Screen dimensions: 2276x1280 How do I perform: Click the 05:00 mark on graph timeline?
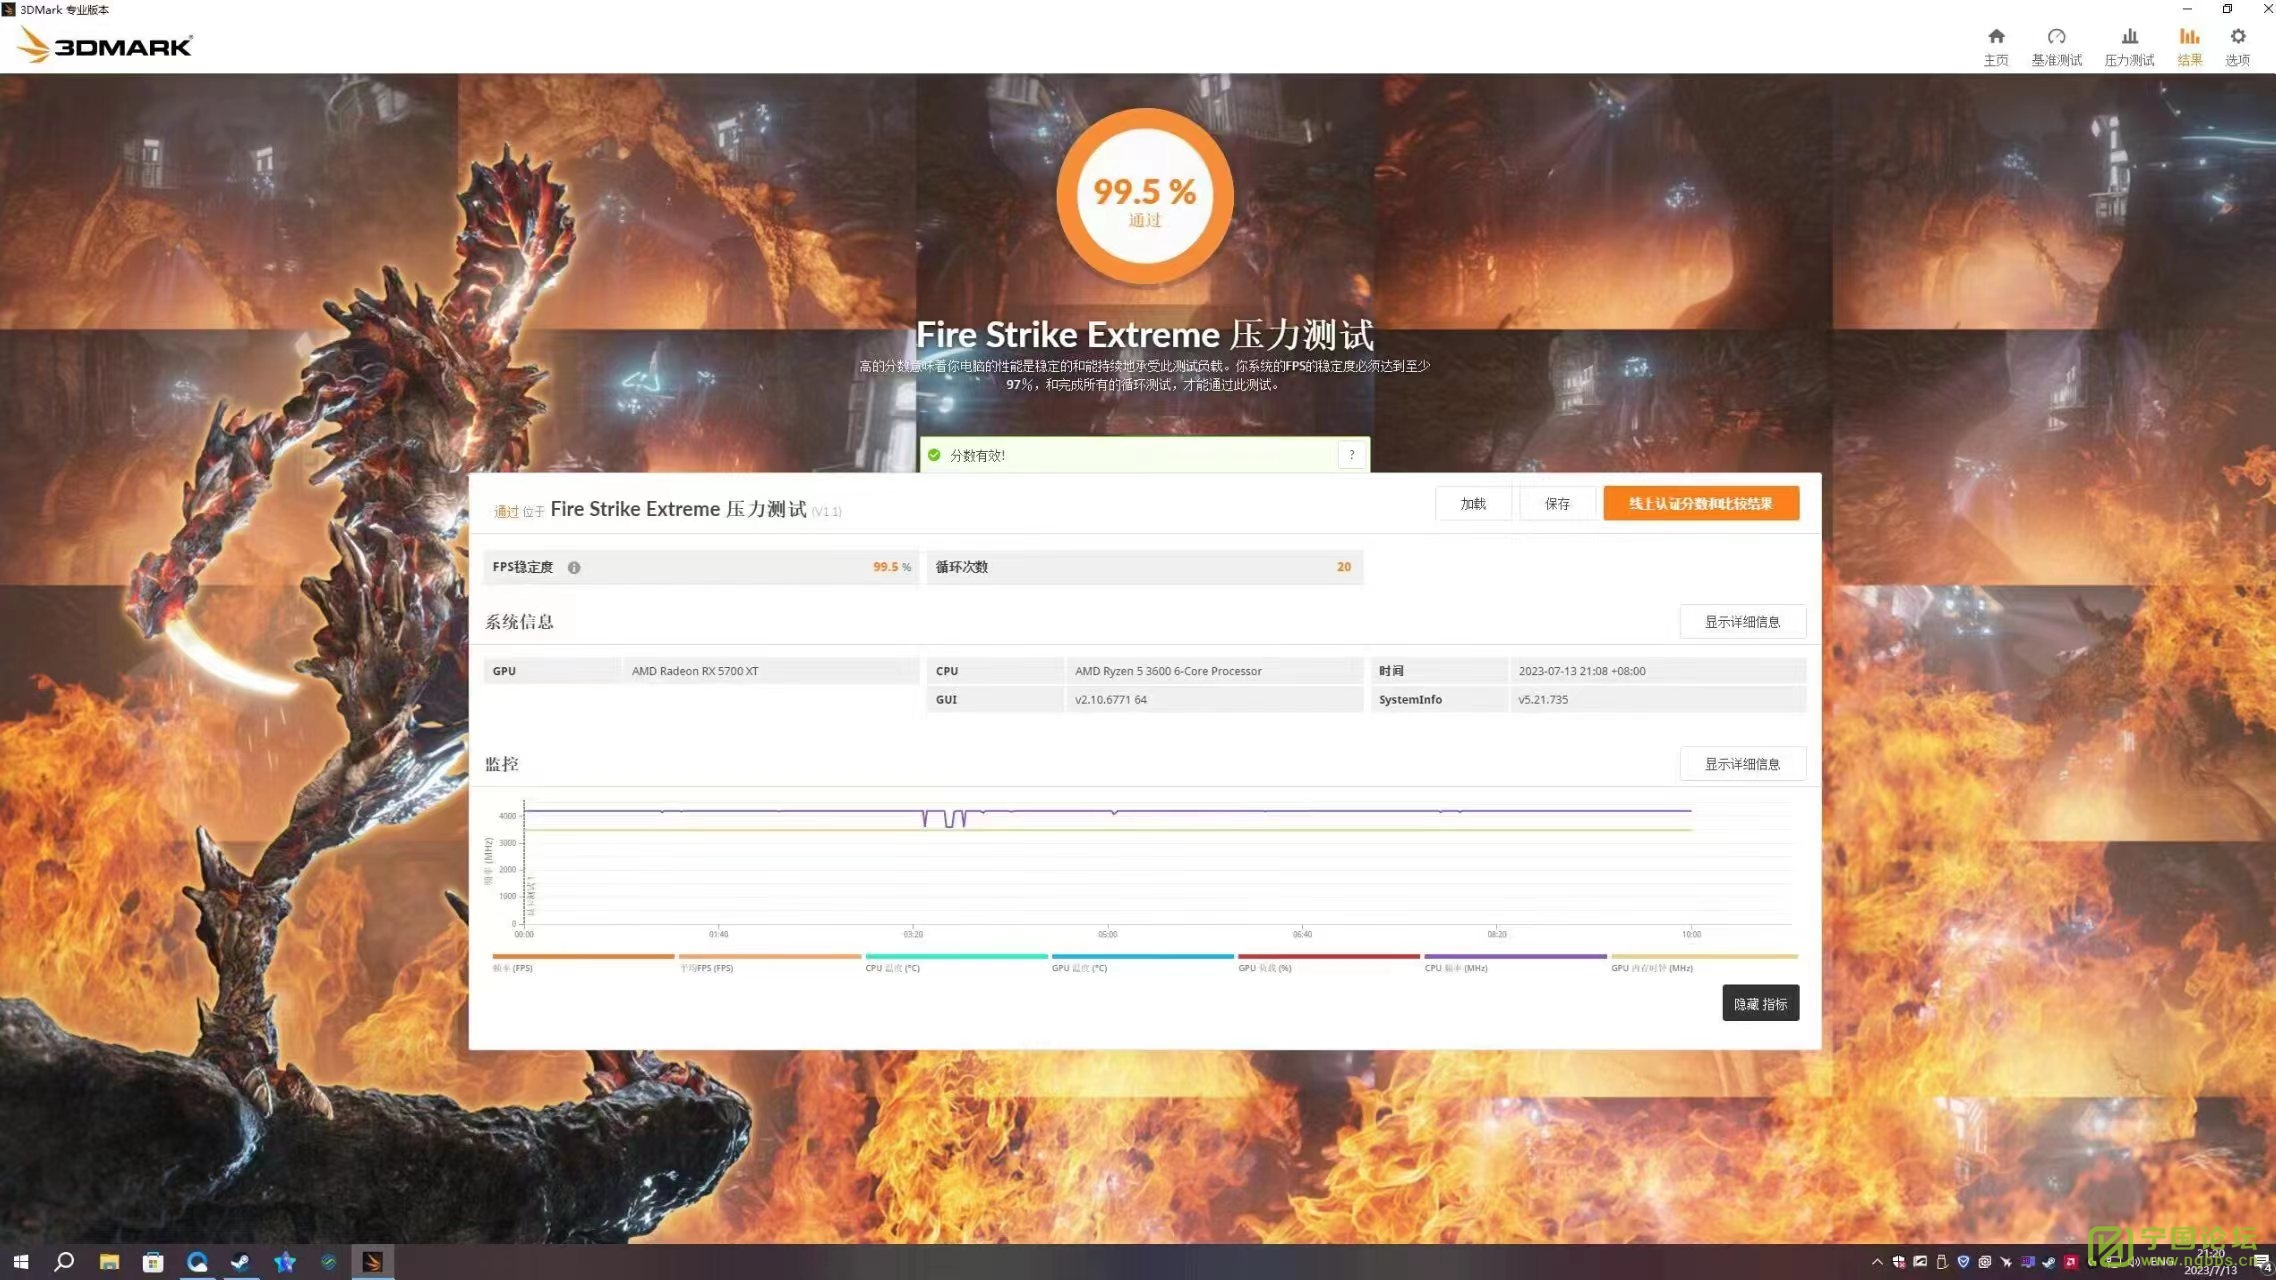(1107, 934)
